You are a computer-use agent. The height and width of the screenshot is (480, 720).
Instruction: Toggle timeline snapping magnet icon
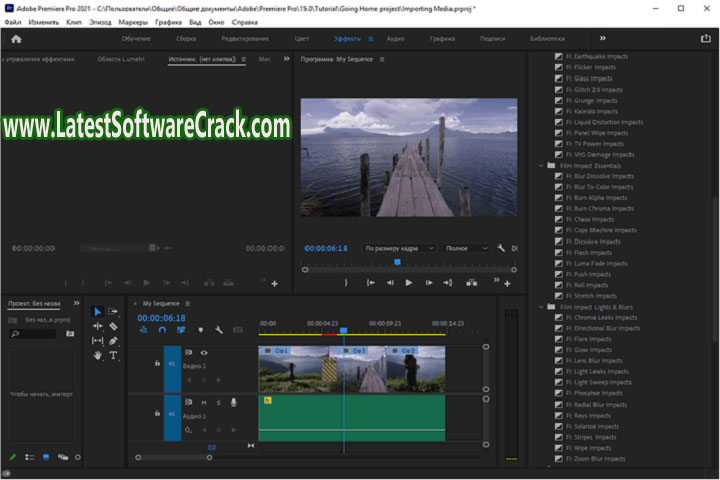pos(162,330)
